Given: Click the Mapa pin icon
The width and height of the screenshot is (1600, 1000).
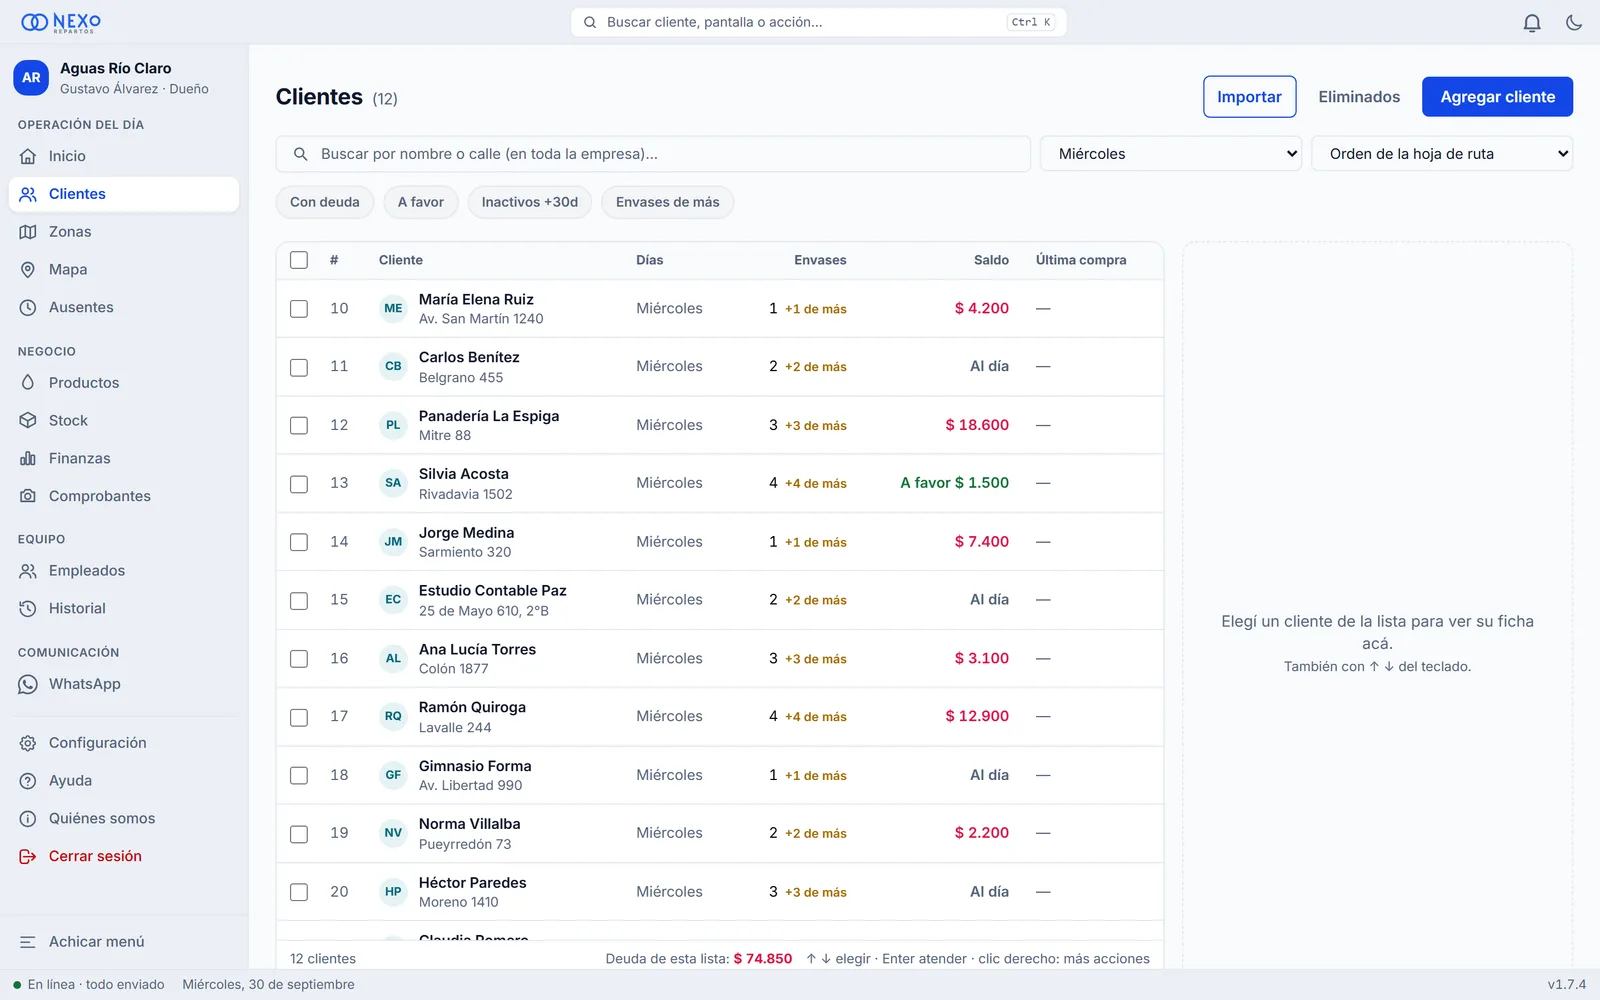Looking at the screenshot, I should point(28,270).
